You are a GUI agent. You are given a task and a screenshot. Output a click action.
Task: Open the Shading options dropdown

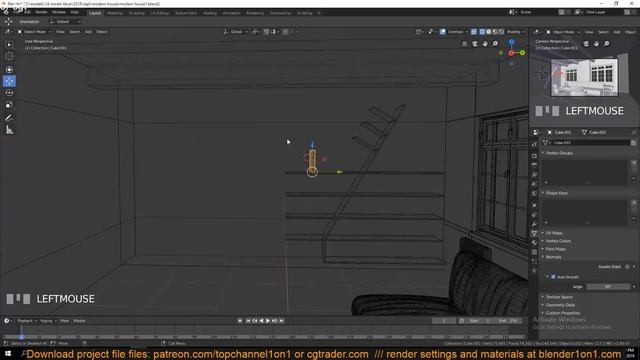point(516,32)
